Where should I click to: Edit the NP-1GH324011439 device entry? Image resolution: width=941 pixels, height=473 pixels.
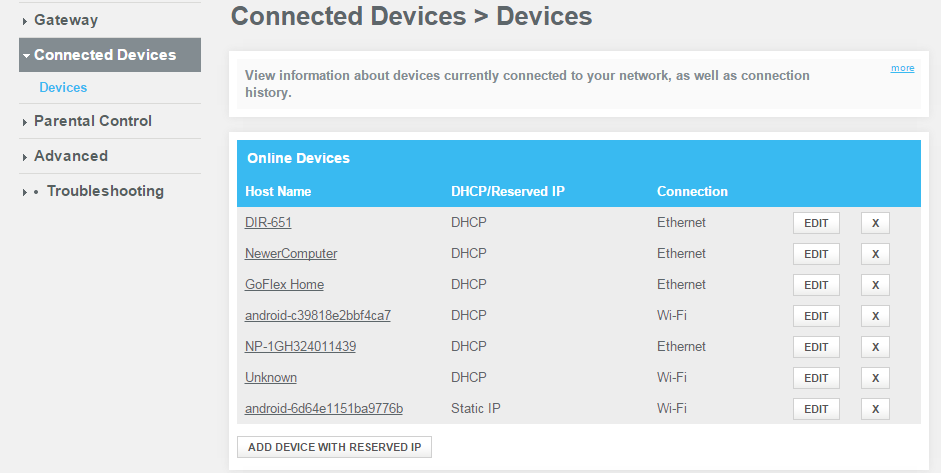pyautogui.click(x=816, y=347)
